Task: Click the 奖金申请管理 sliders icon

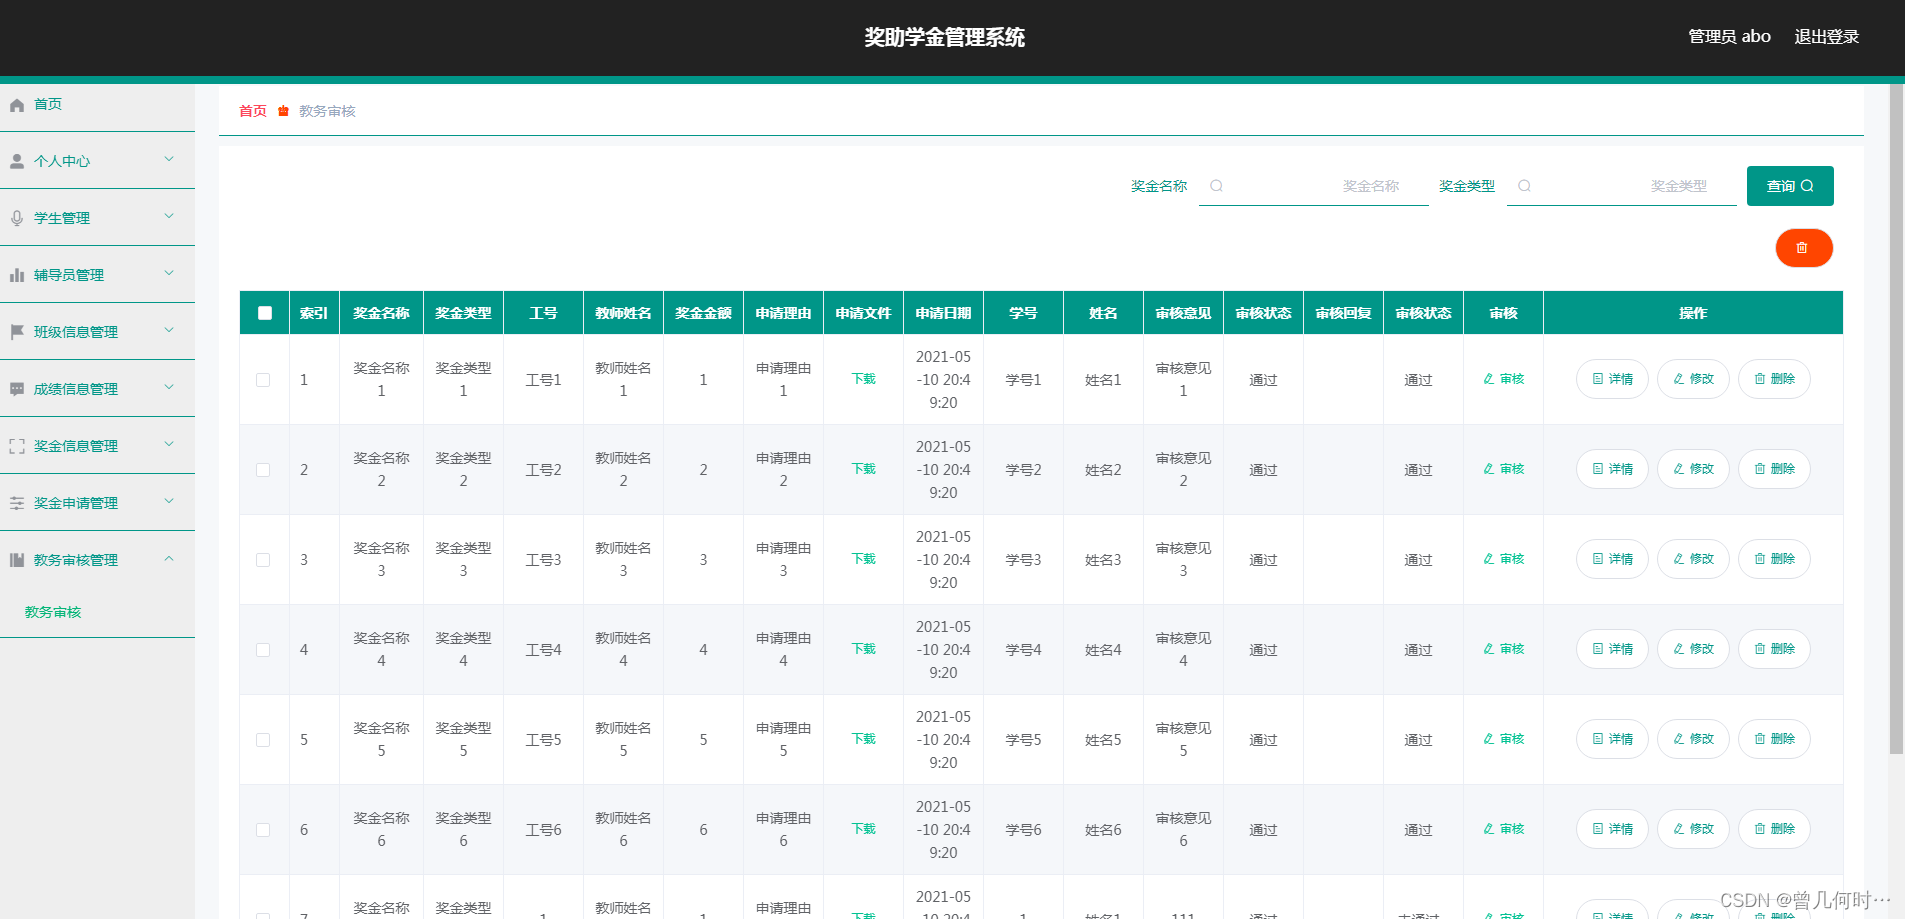Action: click(17, 503)
